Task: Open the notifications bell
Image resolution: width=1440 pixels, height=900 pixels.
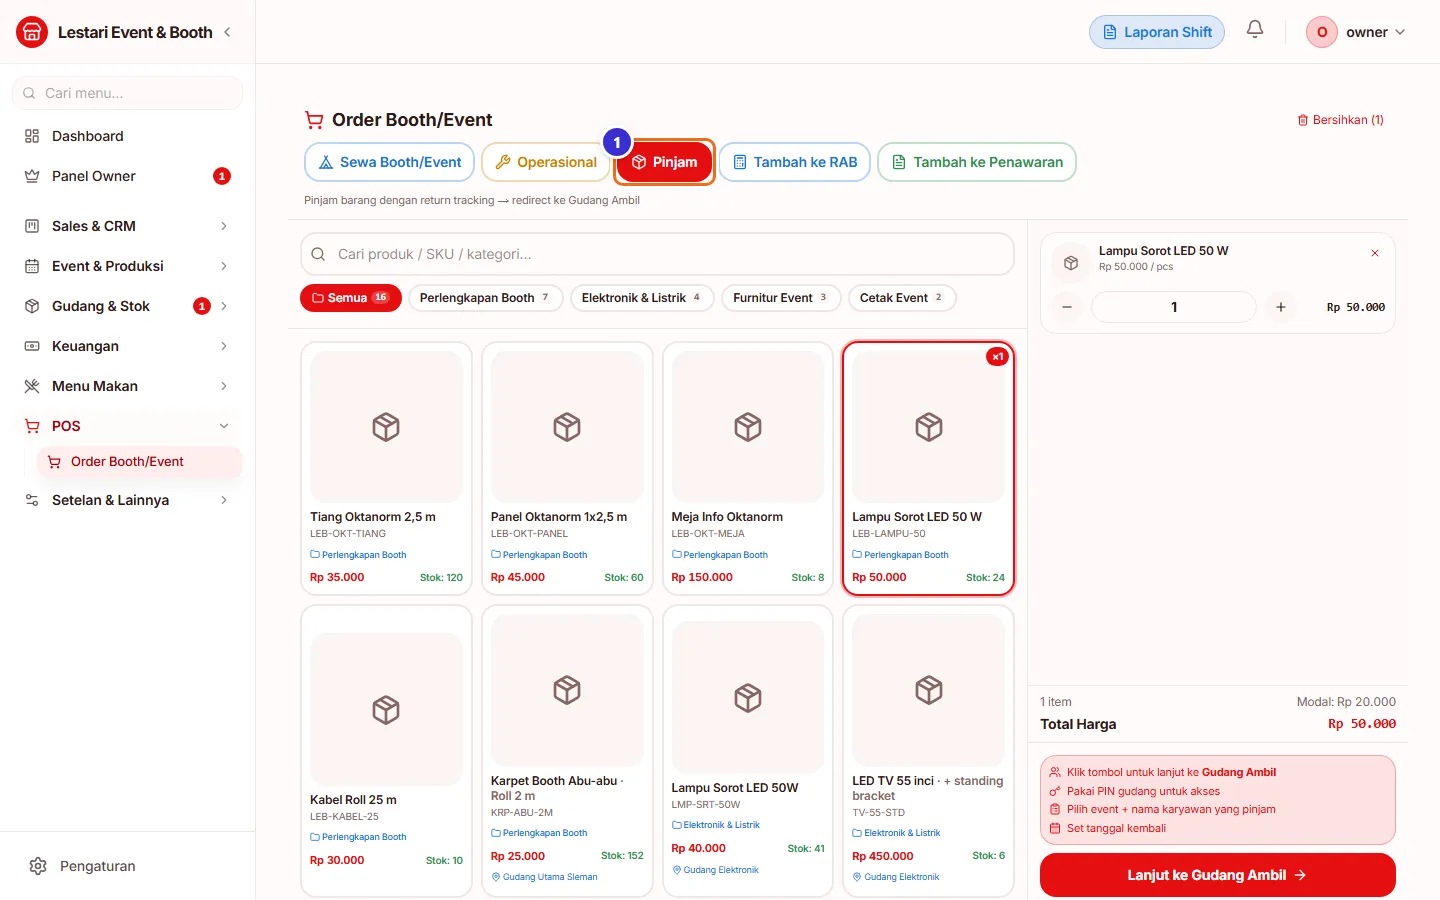Action: (x=1255, y=30)
